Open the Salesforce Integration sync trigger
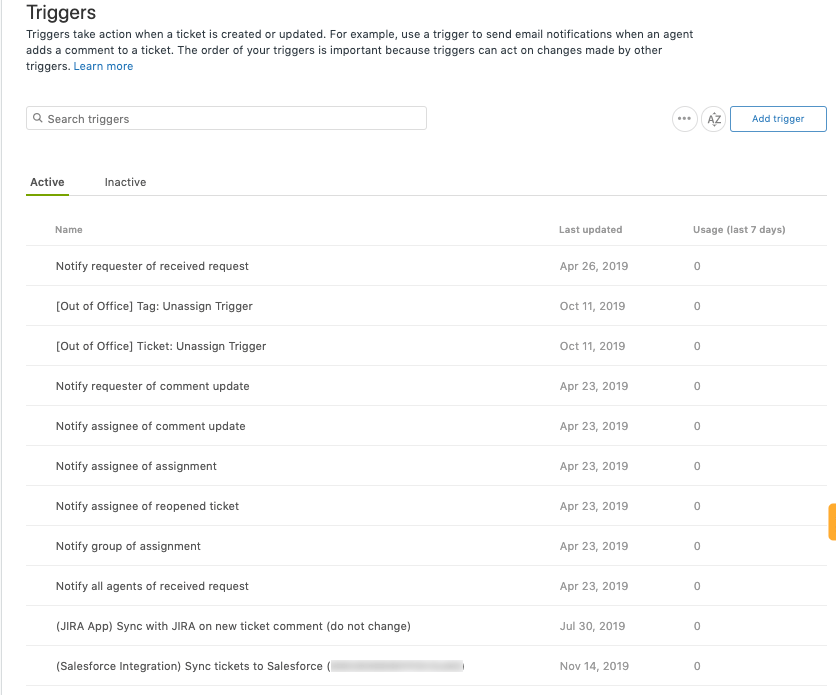Image resolution: width=836 pixels, height=695 pixels. pyautogui.click(x=260, y=666)
